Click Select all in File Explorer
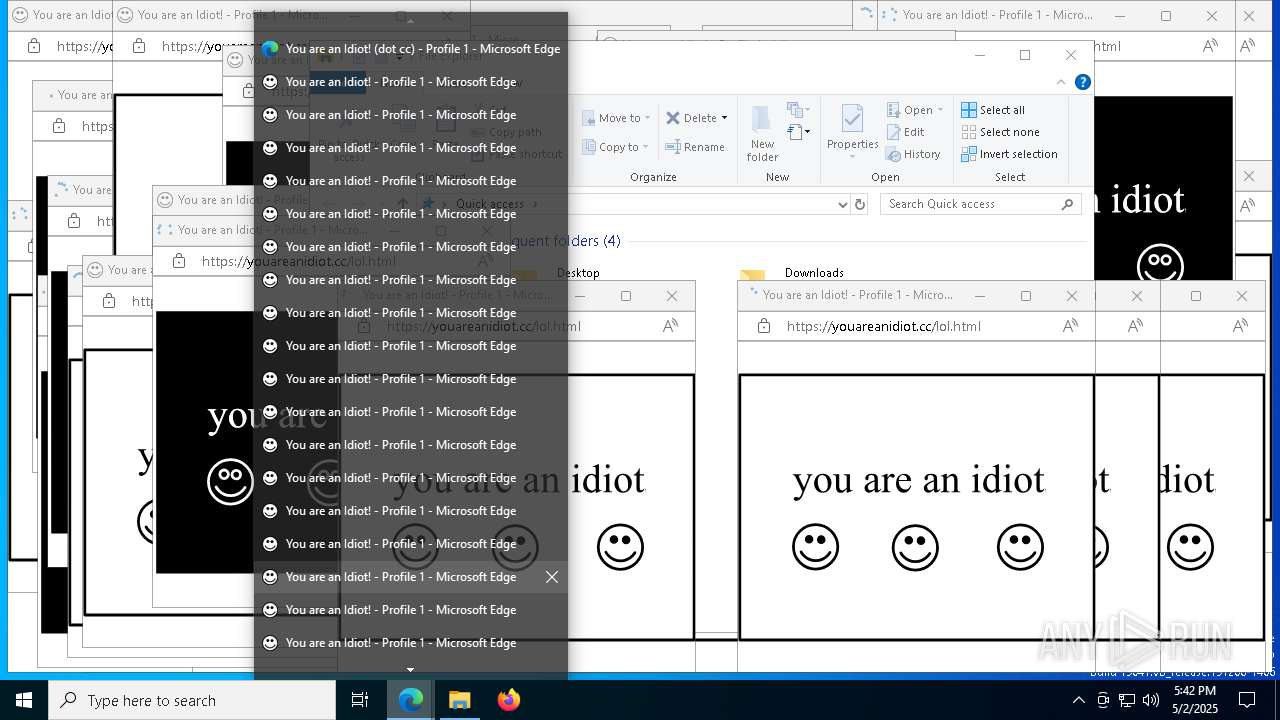 click(x=993, y=110)
